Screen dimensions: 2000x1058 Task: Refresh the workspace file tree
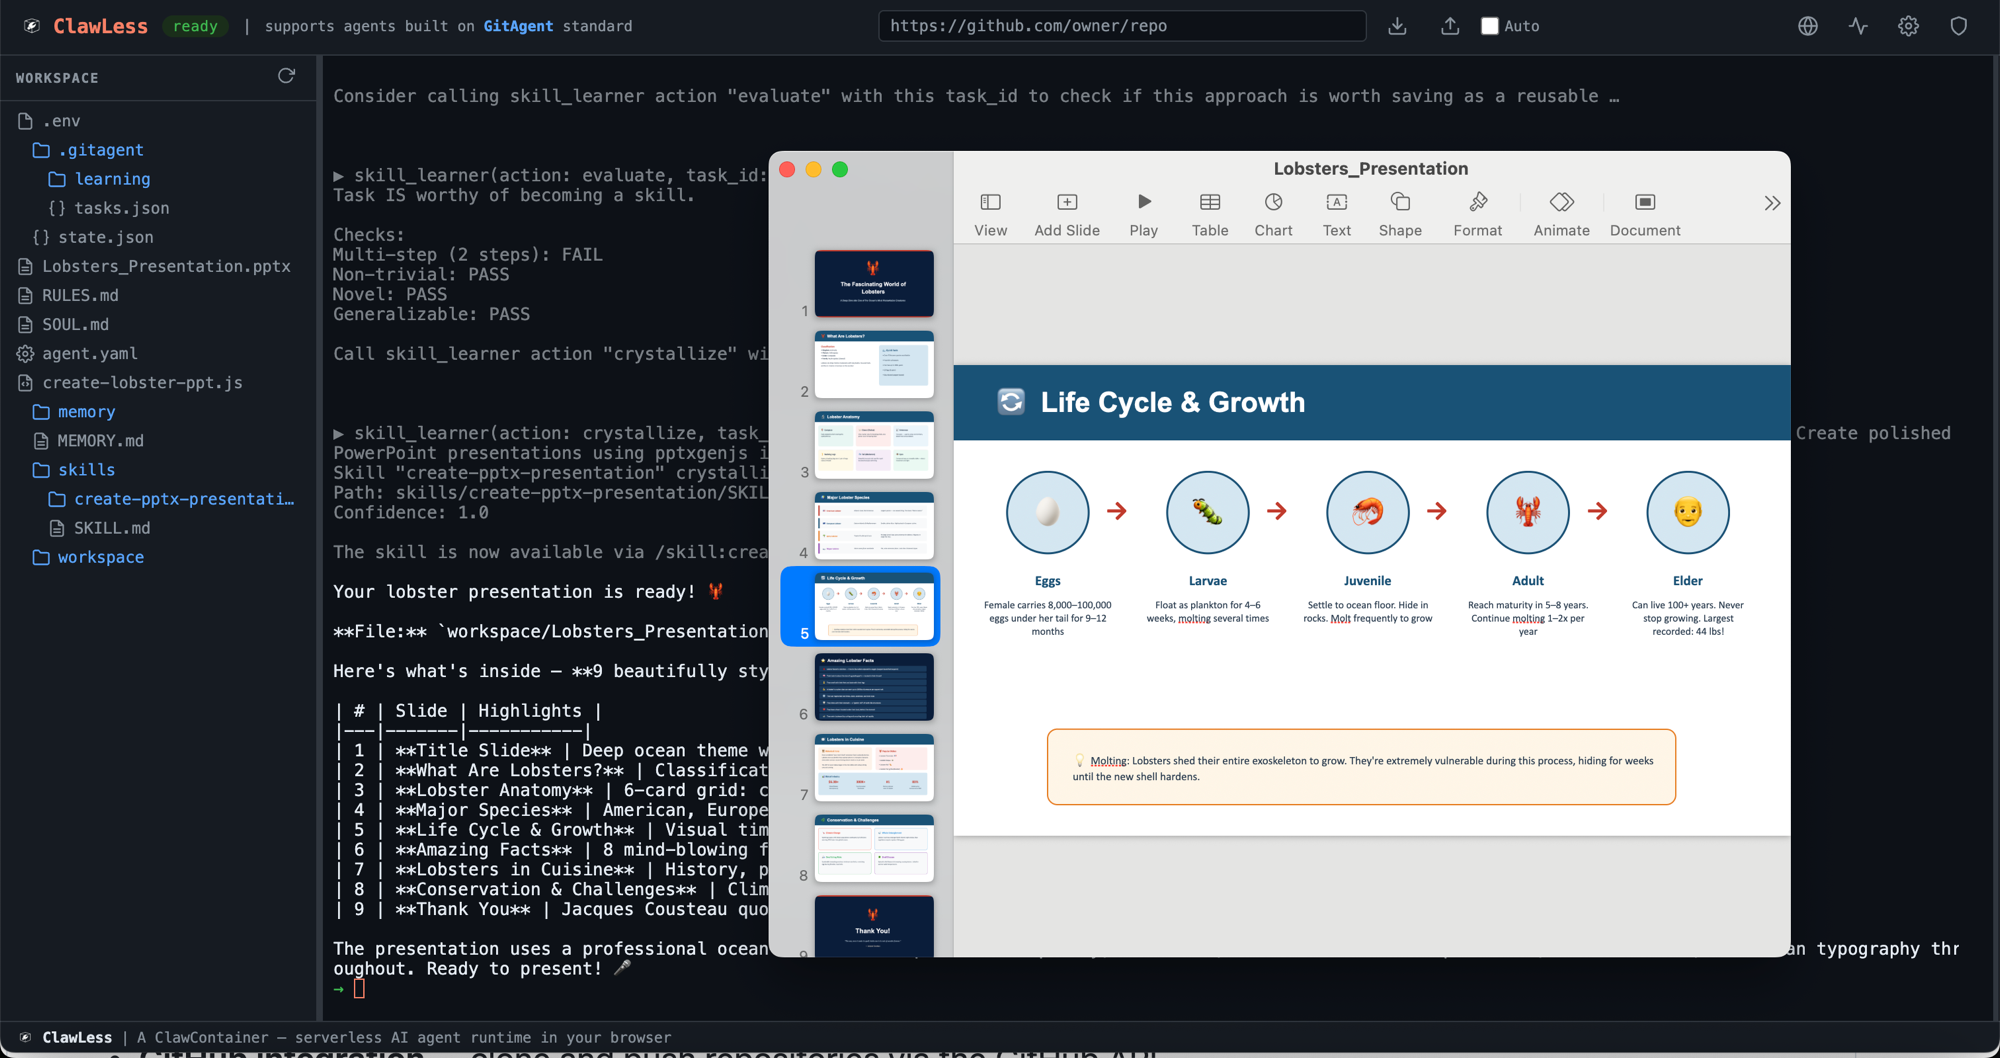tap(286, 75)
